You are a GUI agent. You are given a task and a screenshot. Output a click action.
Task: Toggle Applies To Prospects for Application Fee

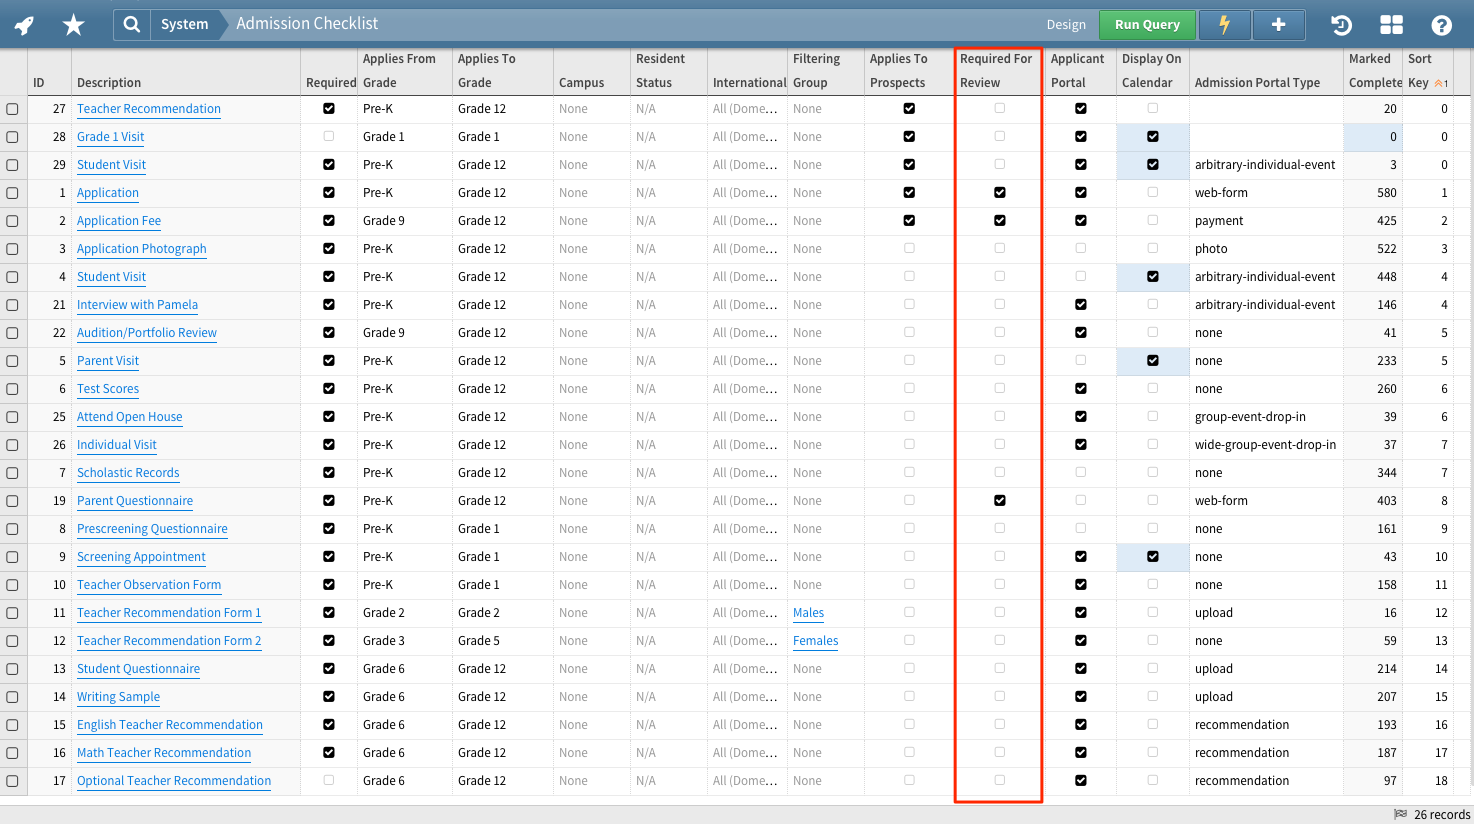(909, 220)
